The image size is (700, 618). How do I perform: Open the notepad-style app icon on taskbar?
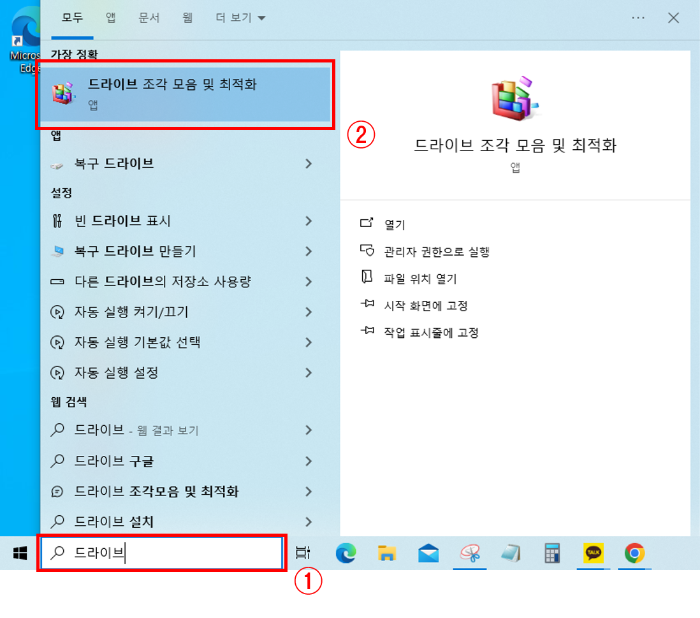(511, 553)
